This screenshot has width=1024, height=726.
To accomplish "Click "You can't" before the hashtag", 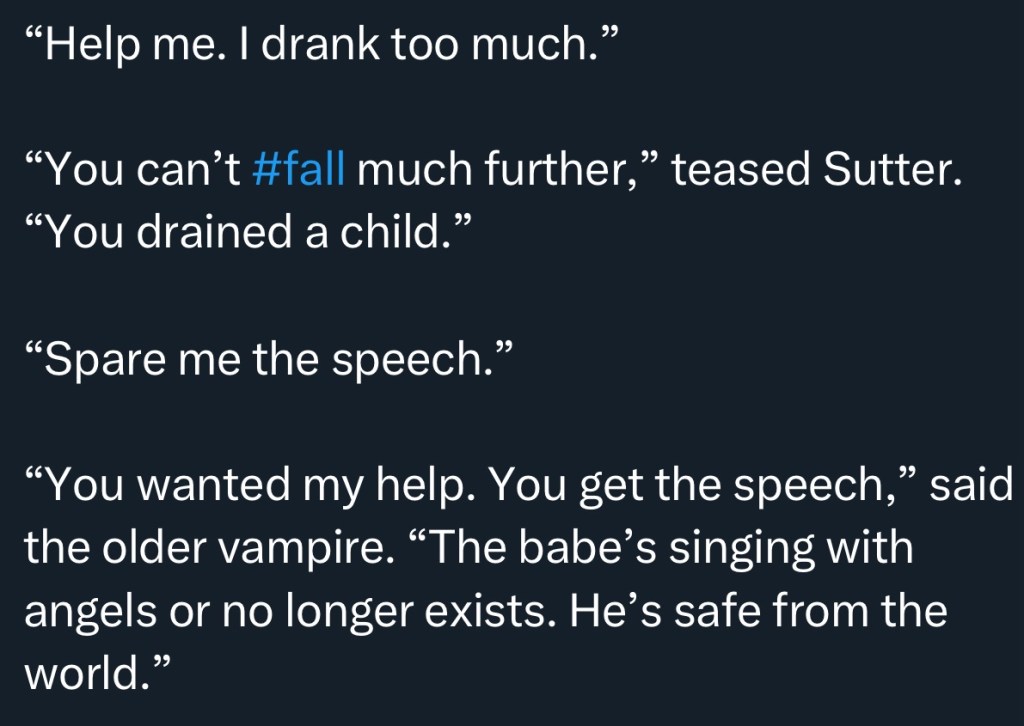I will click(130, 172).
